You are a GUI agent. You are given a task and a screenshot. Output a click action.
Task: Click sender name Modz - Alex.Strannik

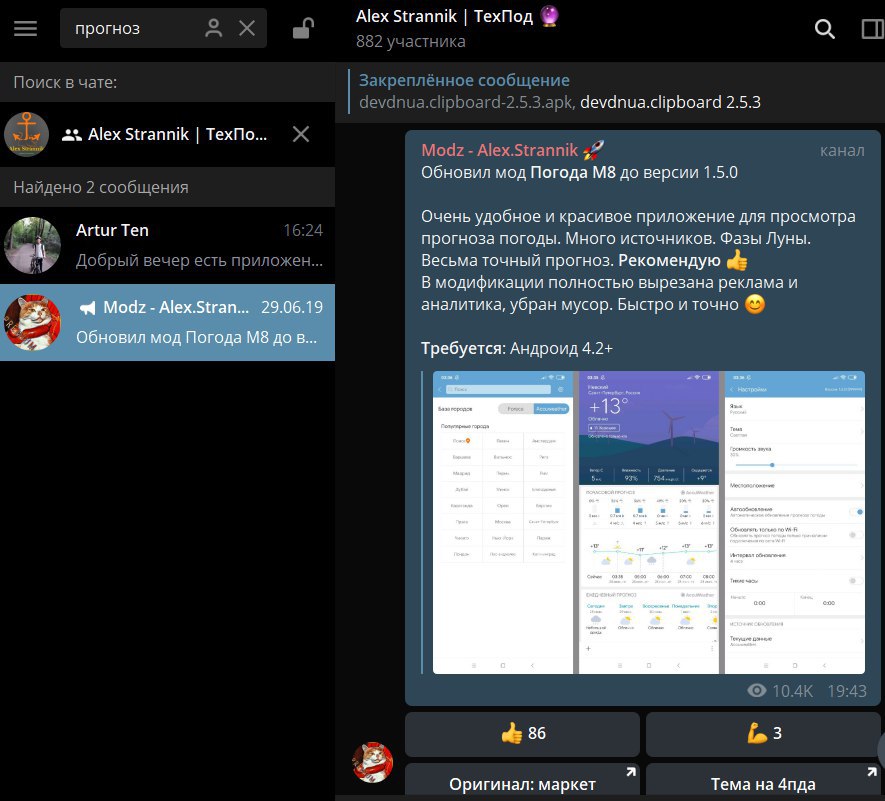pos(500,150)
